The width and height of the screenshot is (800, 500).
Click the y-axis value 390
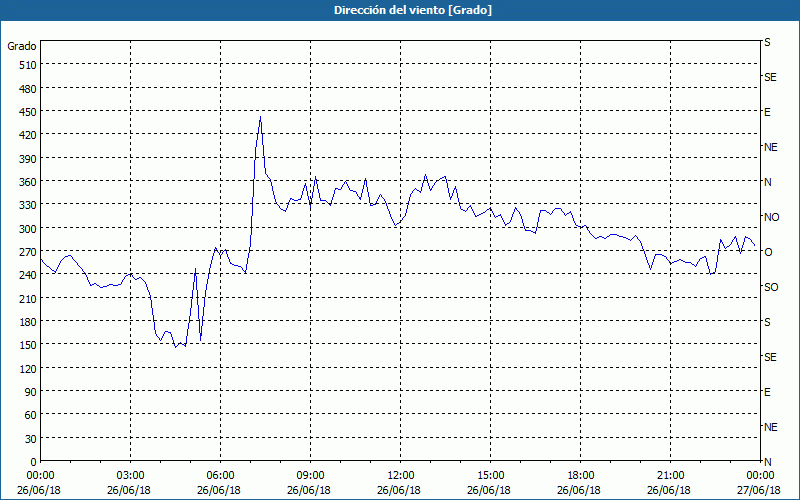tap(28, 159)
